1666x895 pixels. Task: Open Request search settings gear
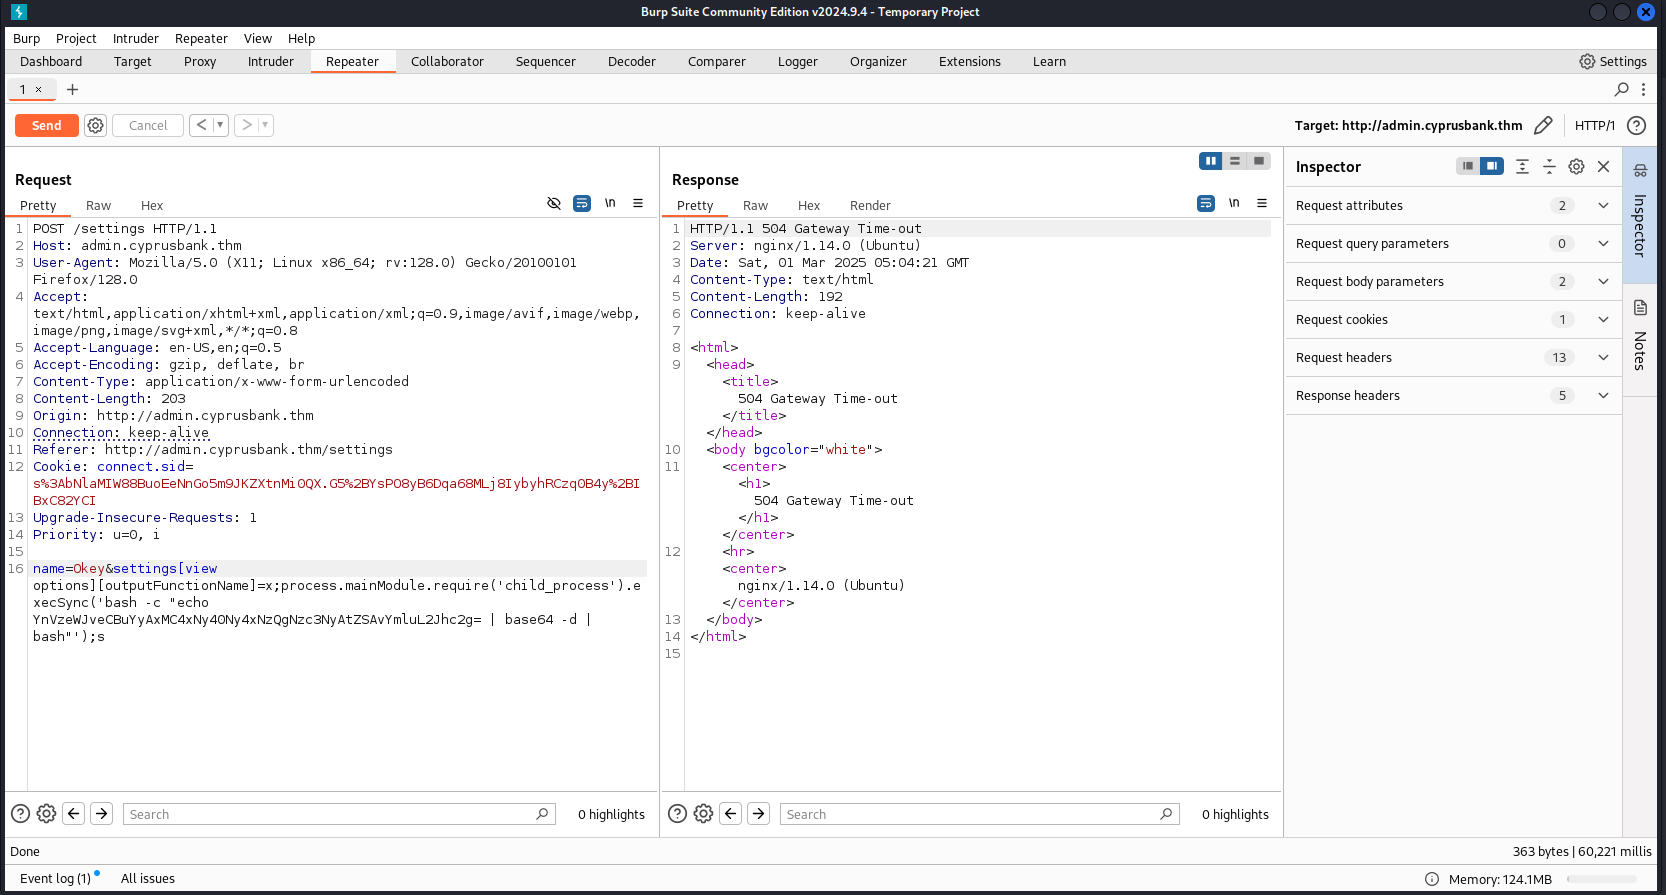point(46,813)
